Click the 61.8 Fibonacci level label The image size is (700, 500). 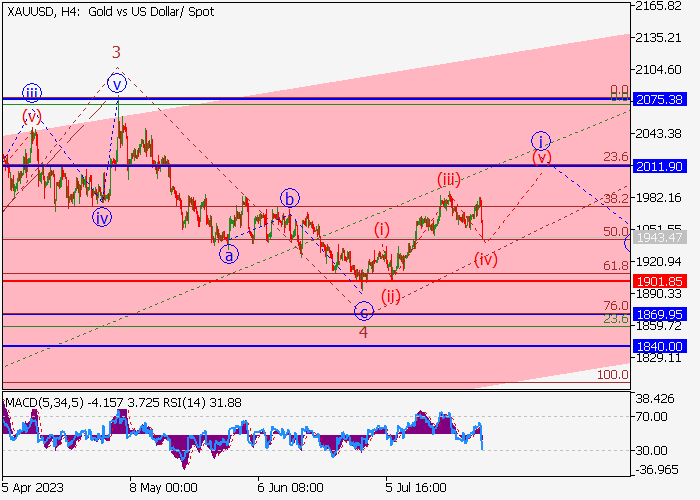pos(616,265)
